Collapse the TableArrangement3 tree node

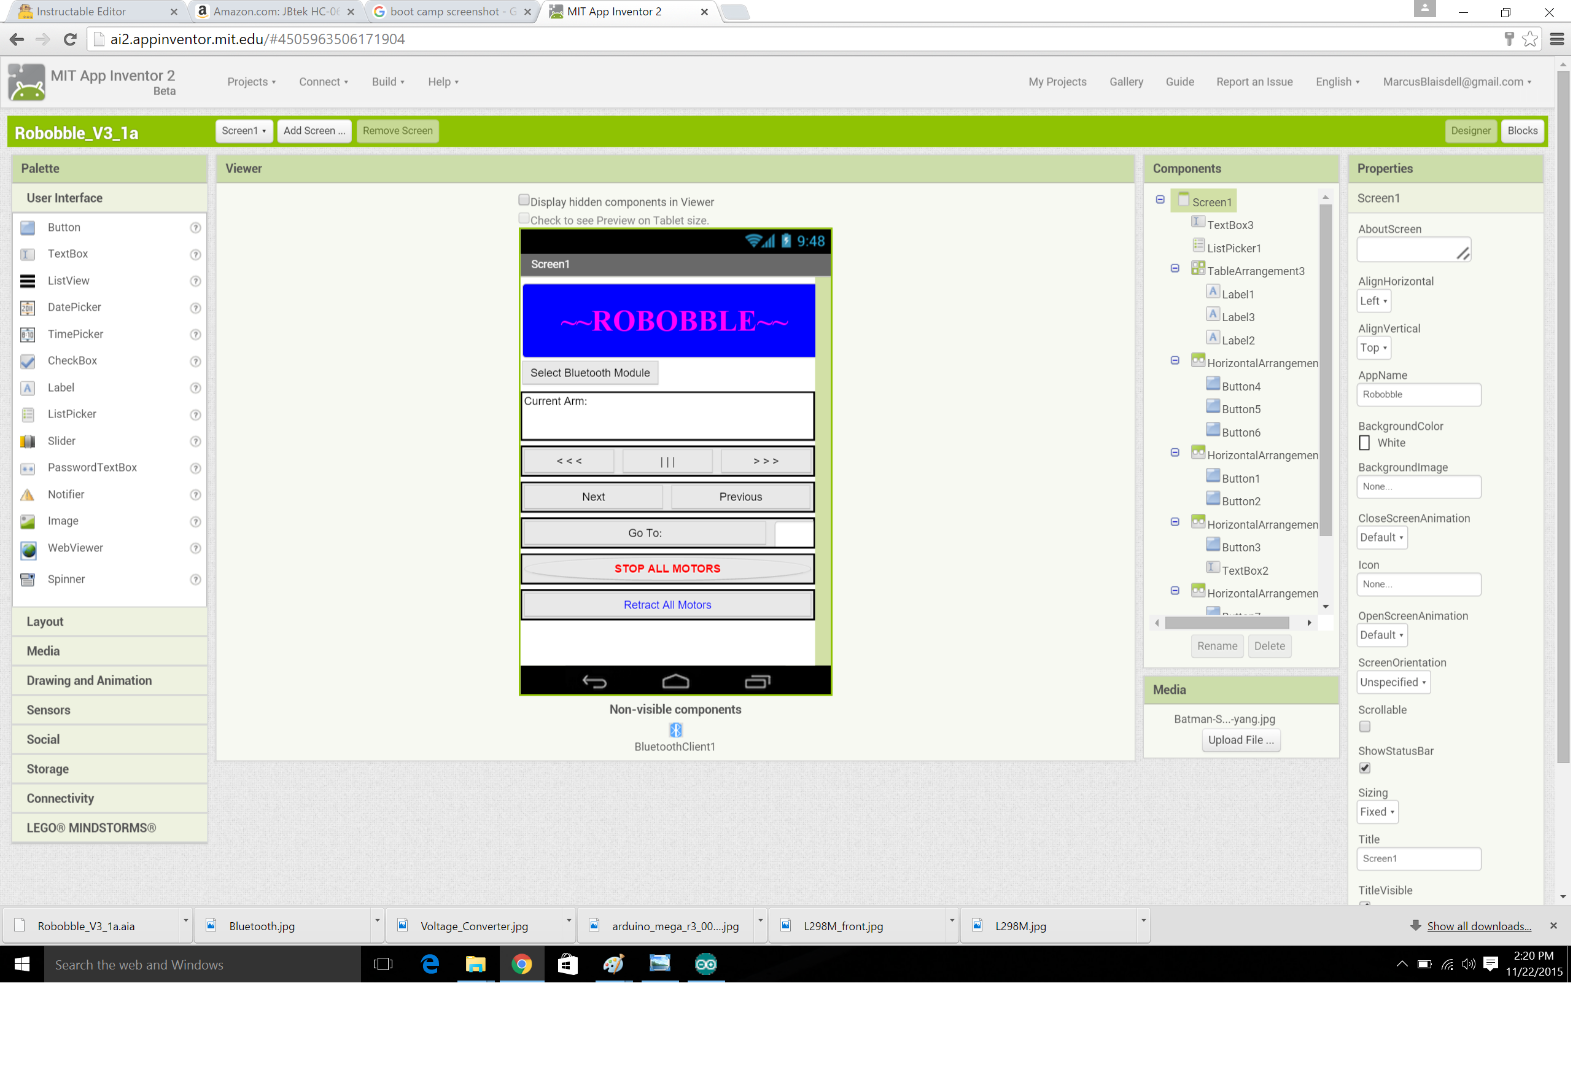click(1175, 269)
